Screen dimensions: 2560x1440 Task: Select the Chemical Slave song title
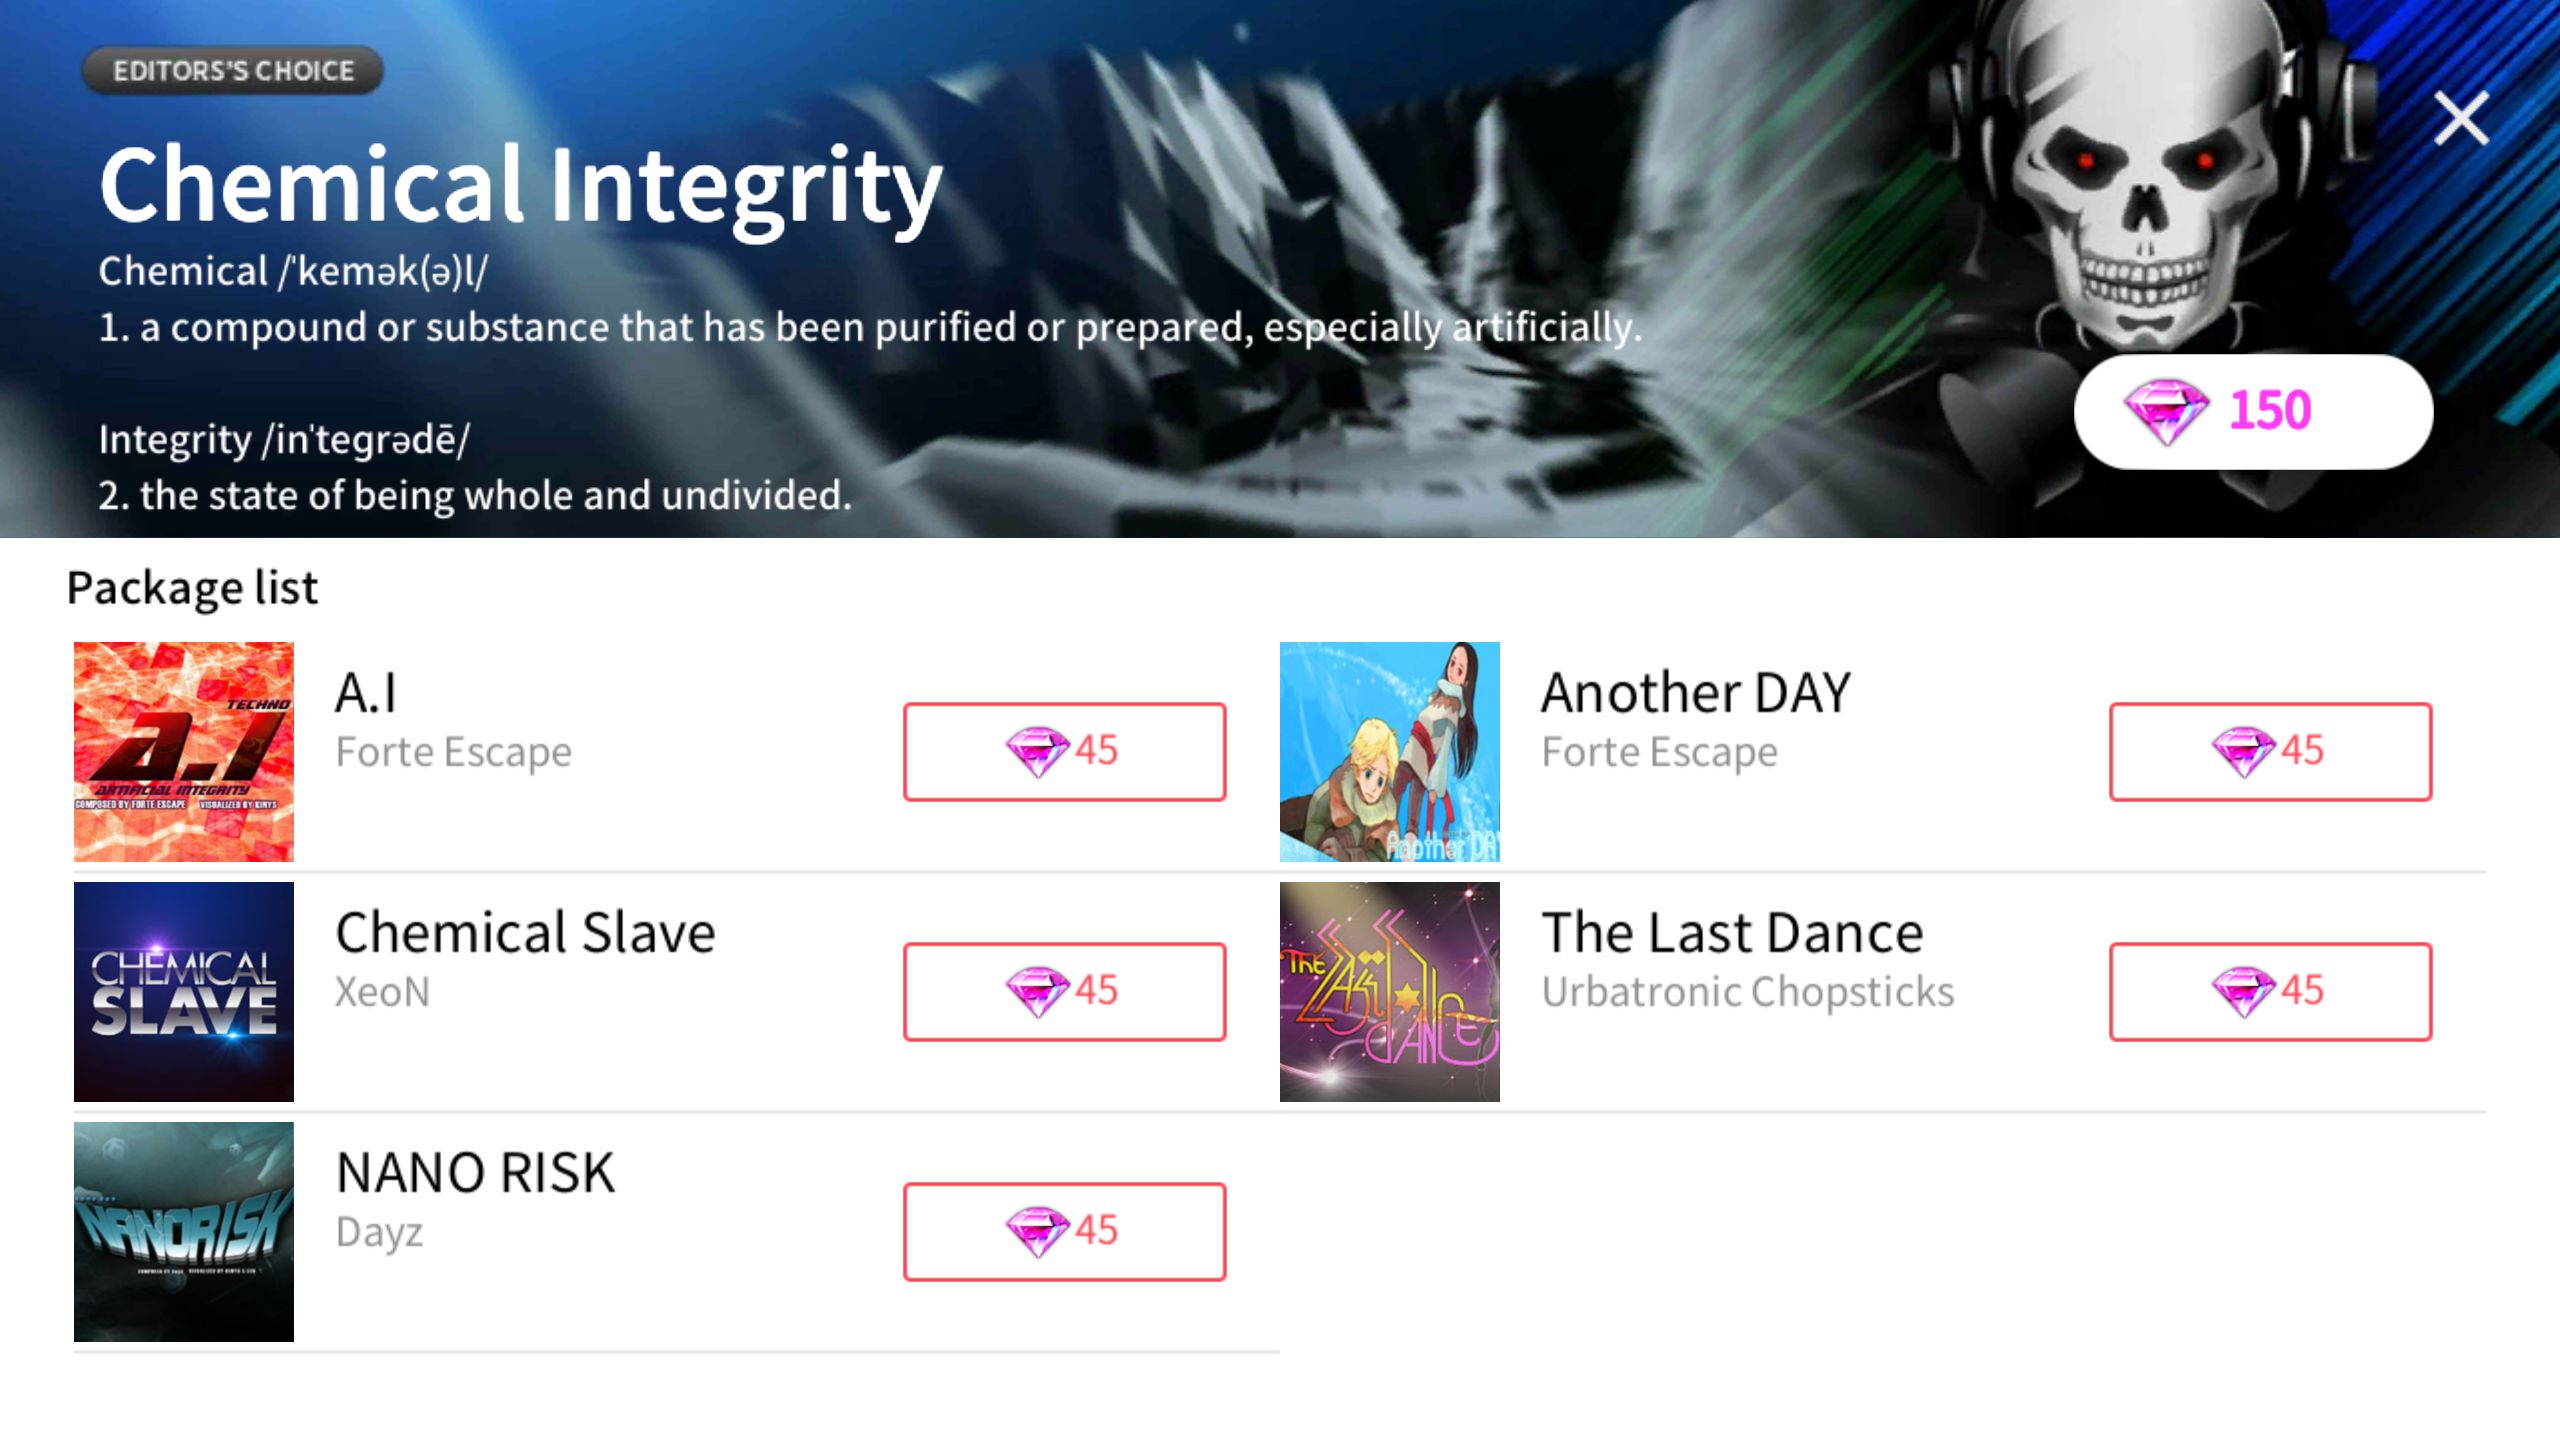pyautogui.click(x=526, y=933)
